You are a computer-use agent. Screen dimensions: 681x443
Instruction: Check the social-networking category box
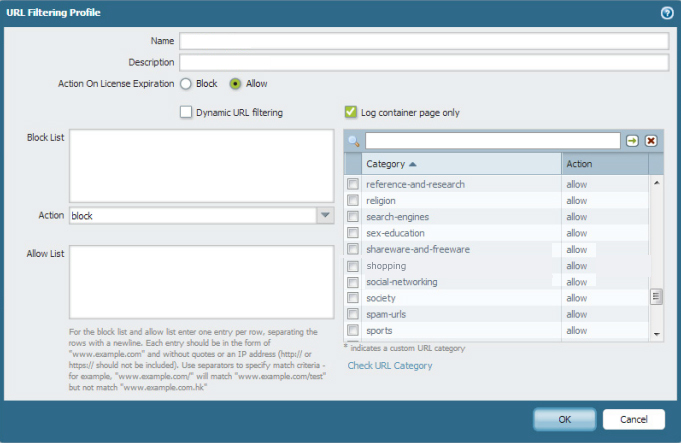[353, 282]
